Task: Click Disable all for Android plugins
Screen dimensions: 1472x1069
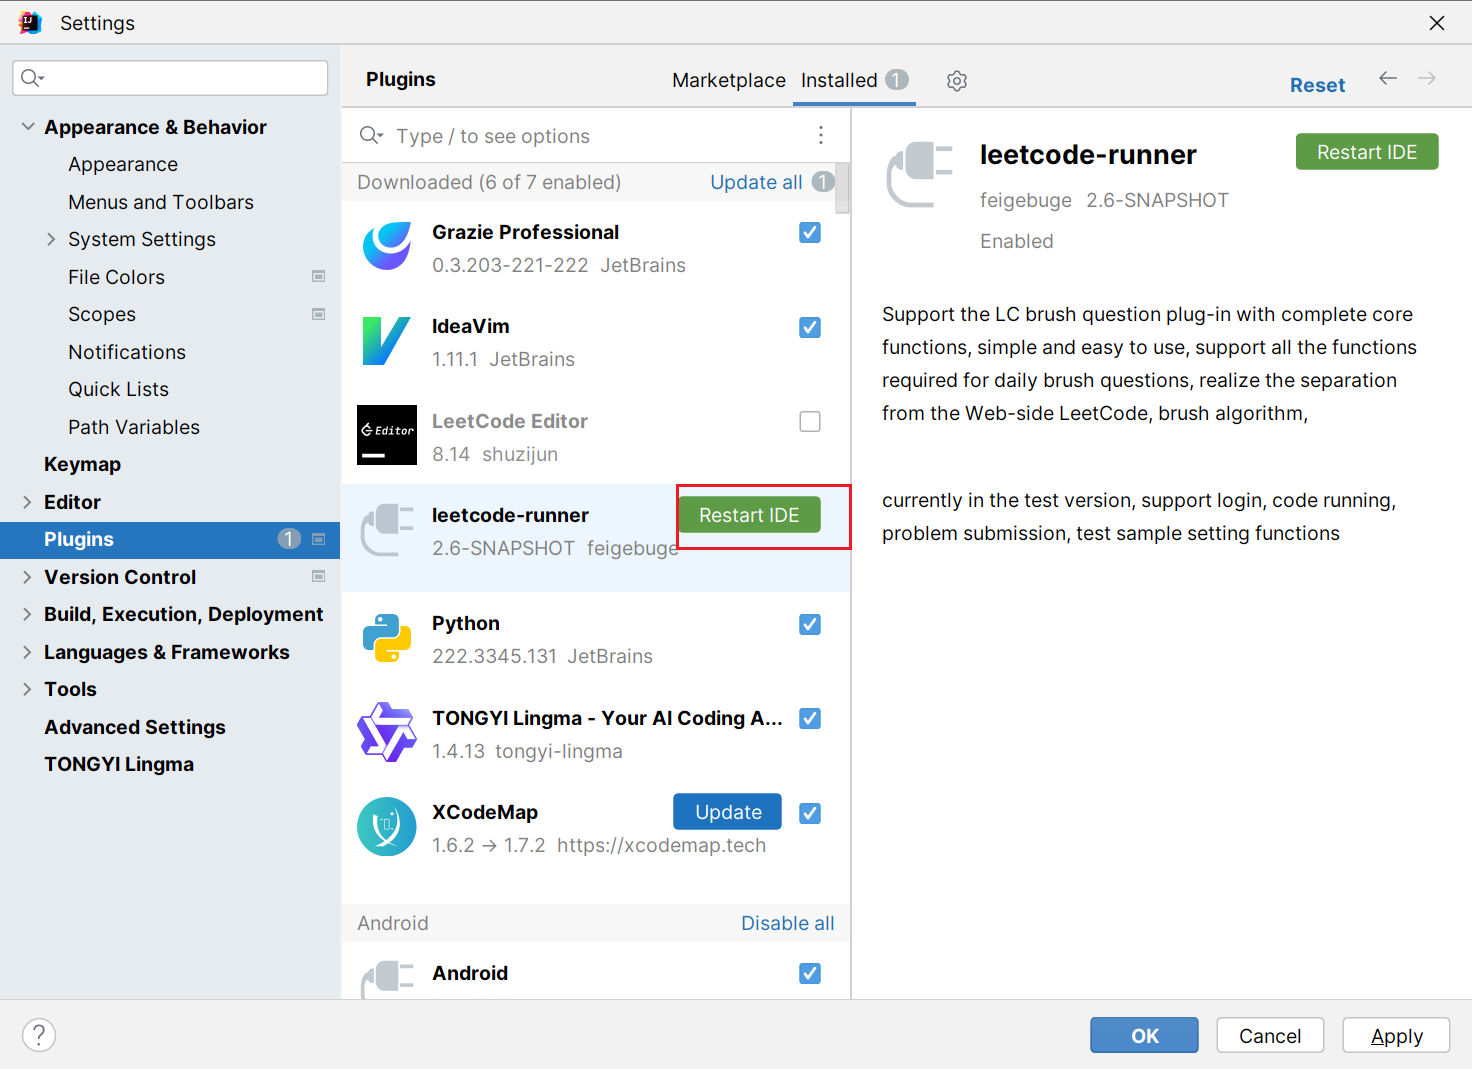Action: [x=788, y=923]
